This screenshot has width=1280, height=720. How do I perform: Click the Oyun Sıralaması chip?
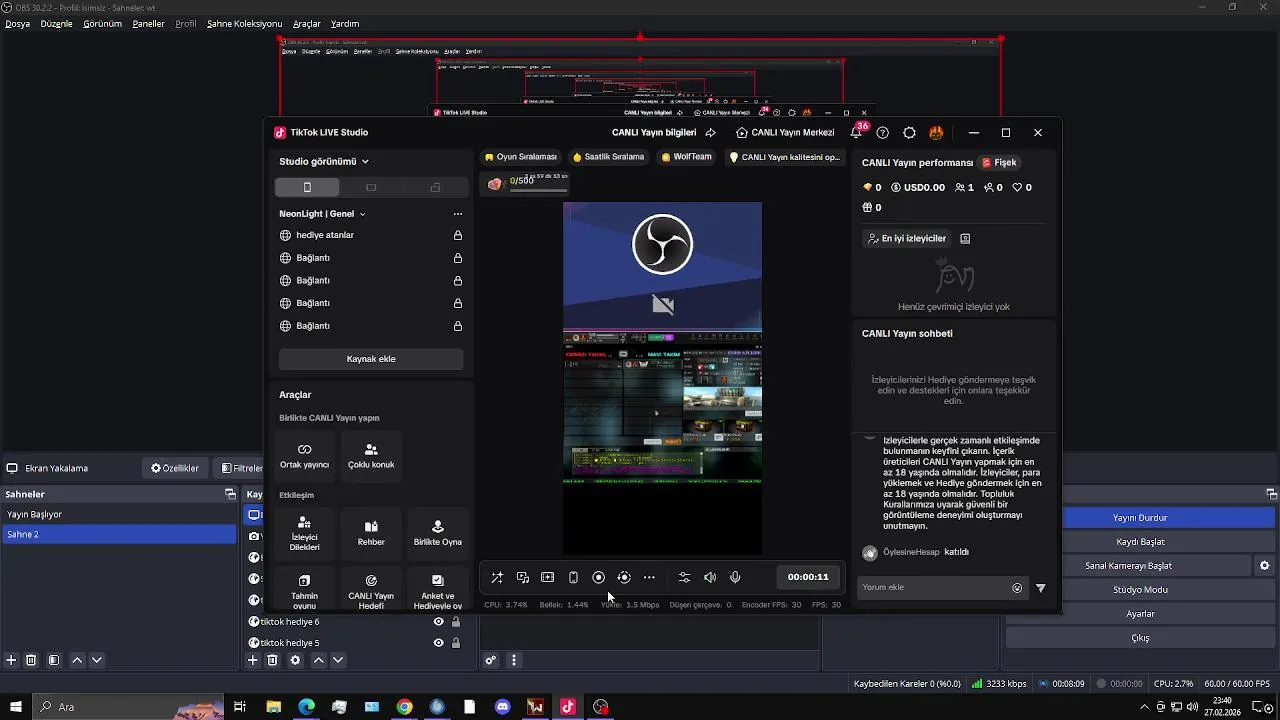tap(520, 157)
